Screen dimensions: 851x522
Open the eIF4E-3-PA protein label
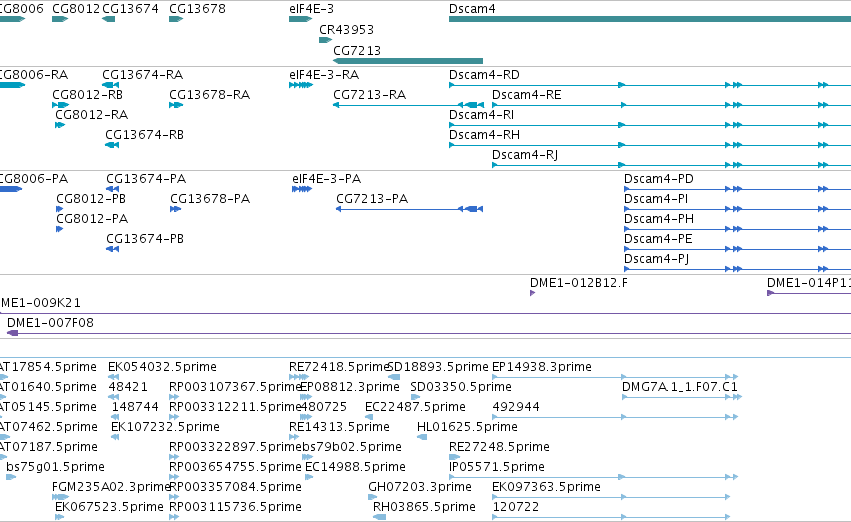[x=326, y=179]
